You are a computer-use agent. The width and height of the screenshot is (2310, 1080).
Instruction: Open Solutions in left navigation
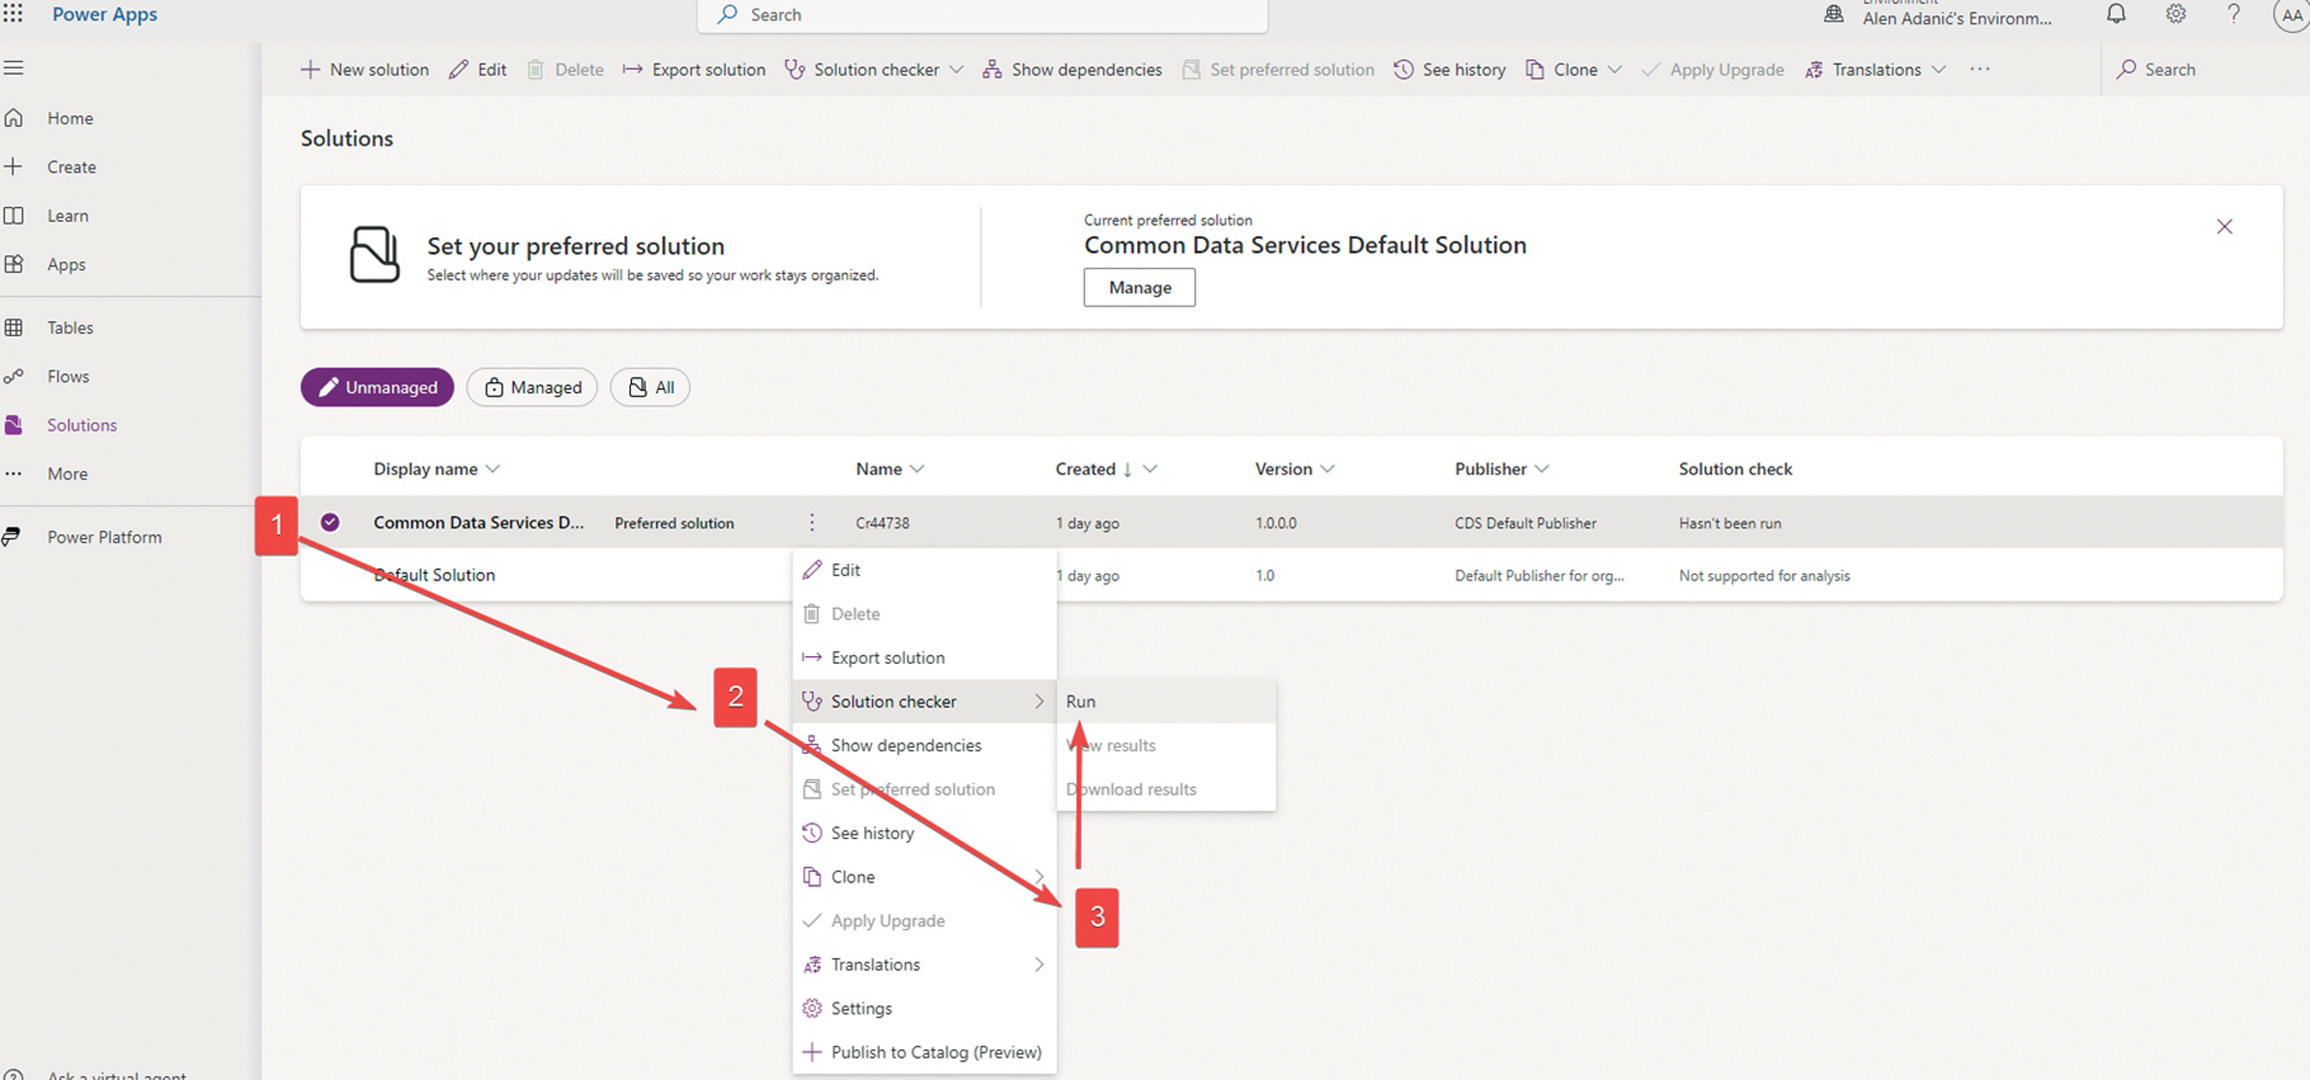[x=82, y=426]
